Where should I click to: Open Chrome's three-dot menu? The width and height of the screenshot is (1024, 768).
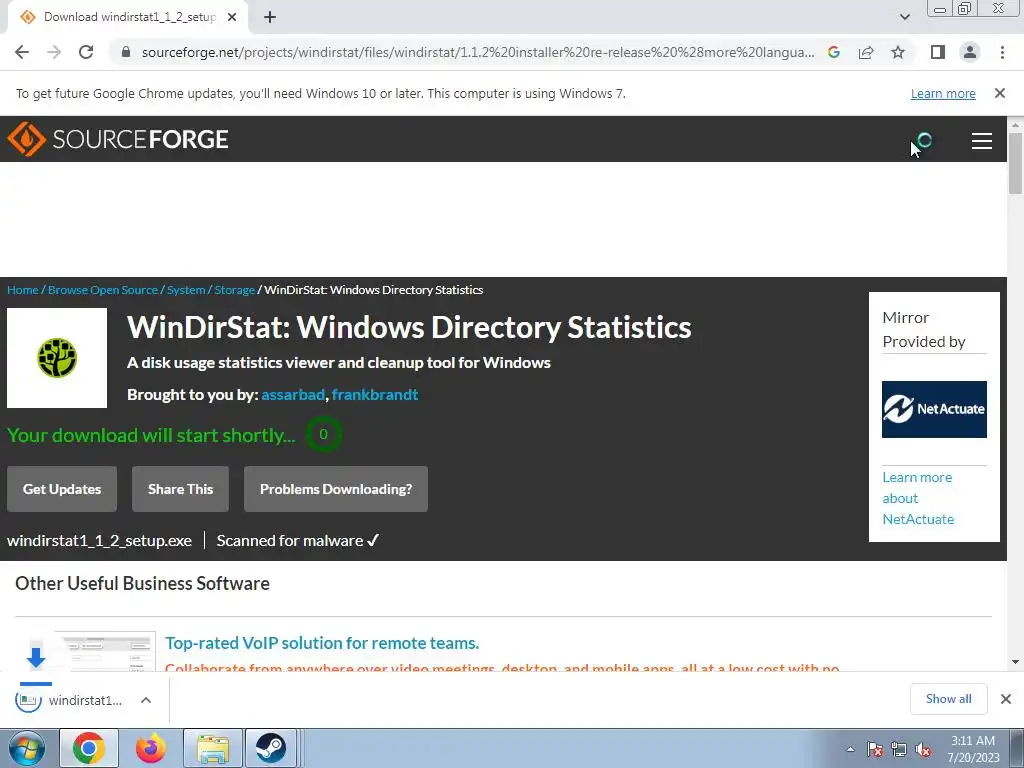[x=1002, y=52]
